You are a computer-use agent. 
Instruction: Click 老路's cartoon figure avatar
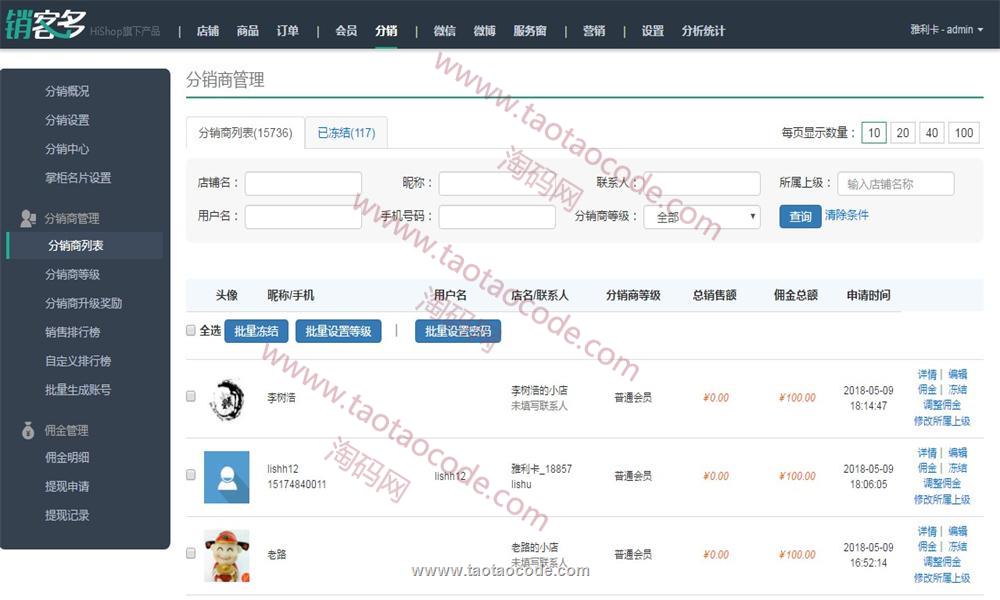click(x=226, y=555)
